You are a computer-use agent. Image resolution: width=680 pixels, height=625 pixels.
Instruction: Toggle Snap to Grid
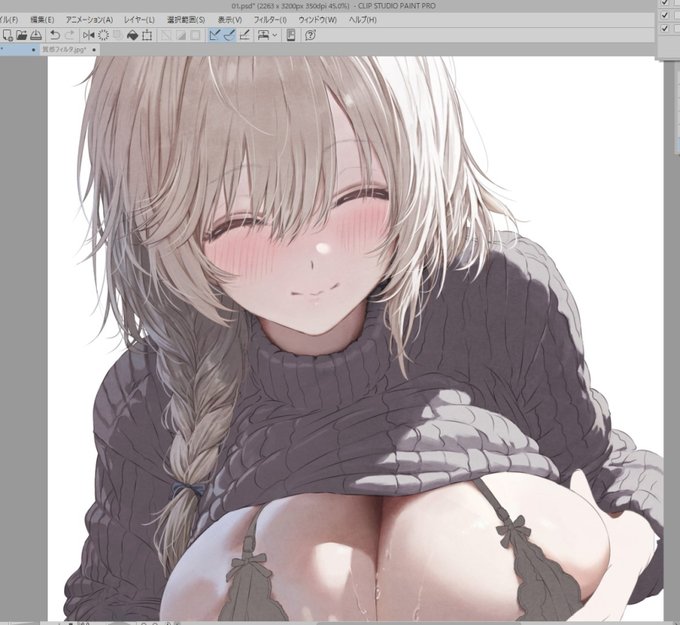tap(245, 35)
